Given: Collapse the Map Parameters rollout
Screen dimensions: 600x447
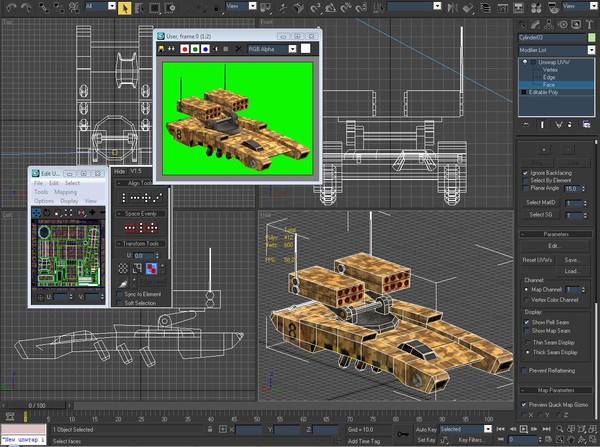Looking at the screenshot, I should pyautogui.click(x=556, y=390).
